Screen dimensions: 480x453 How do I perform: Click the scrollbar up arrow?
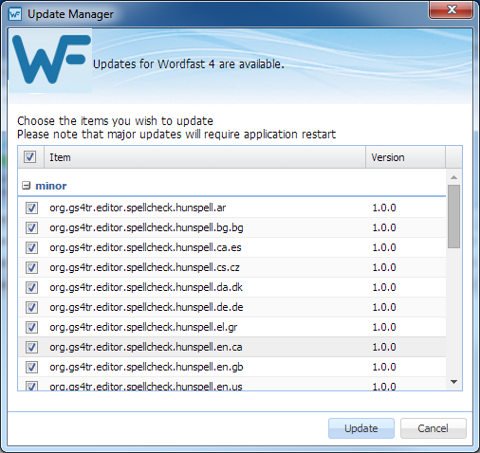tap(454, 178)
